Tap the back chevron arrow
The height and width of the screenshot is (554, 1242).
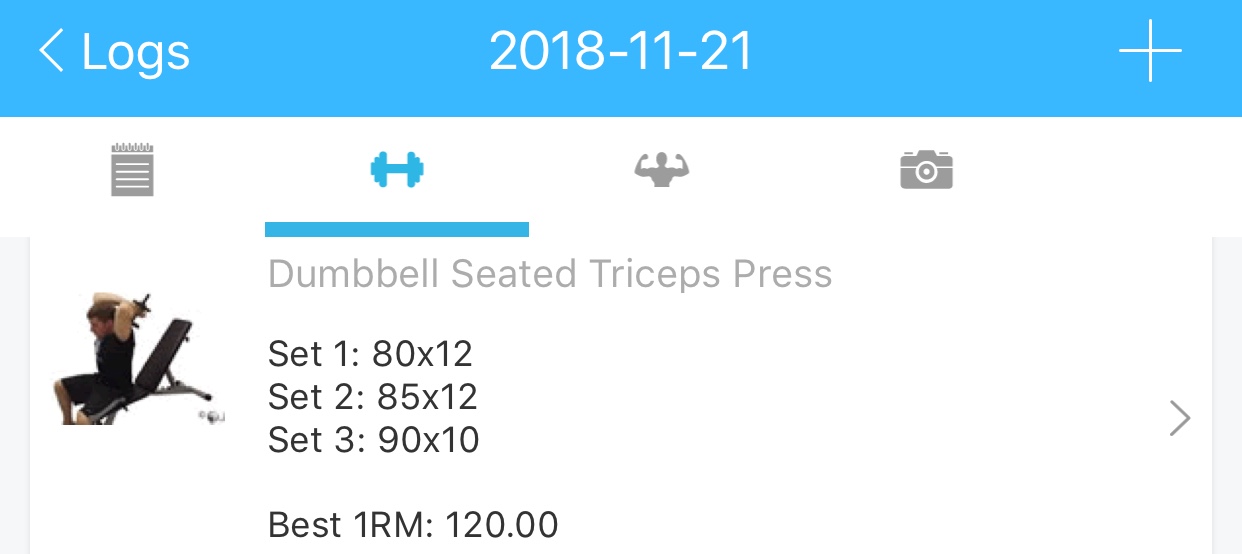coord(52,52)
